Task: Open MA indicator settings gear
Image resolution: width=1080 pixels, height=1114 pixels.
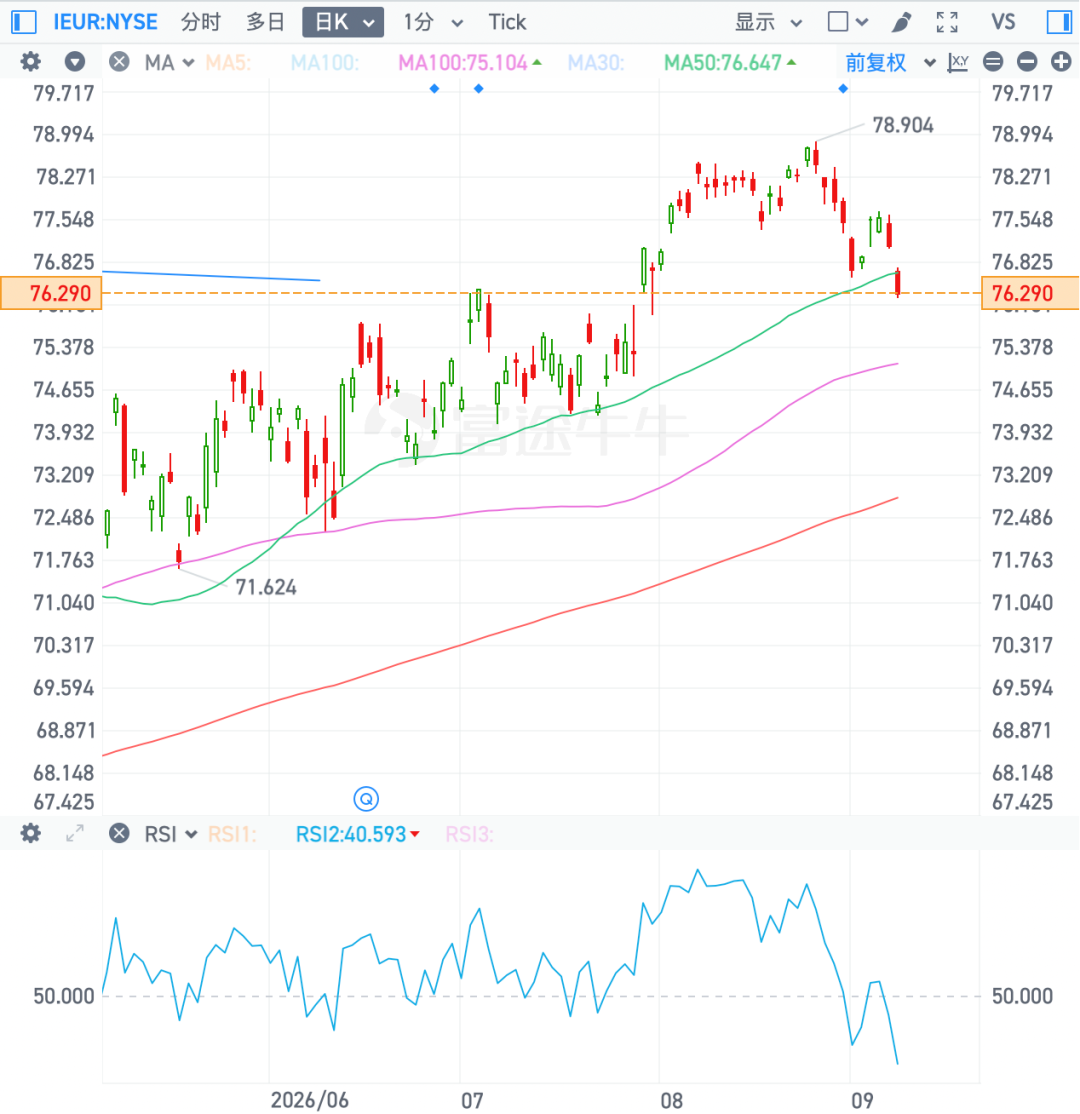Action: 30,62
